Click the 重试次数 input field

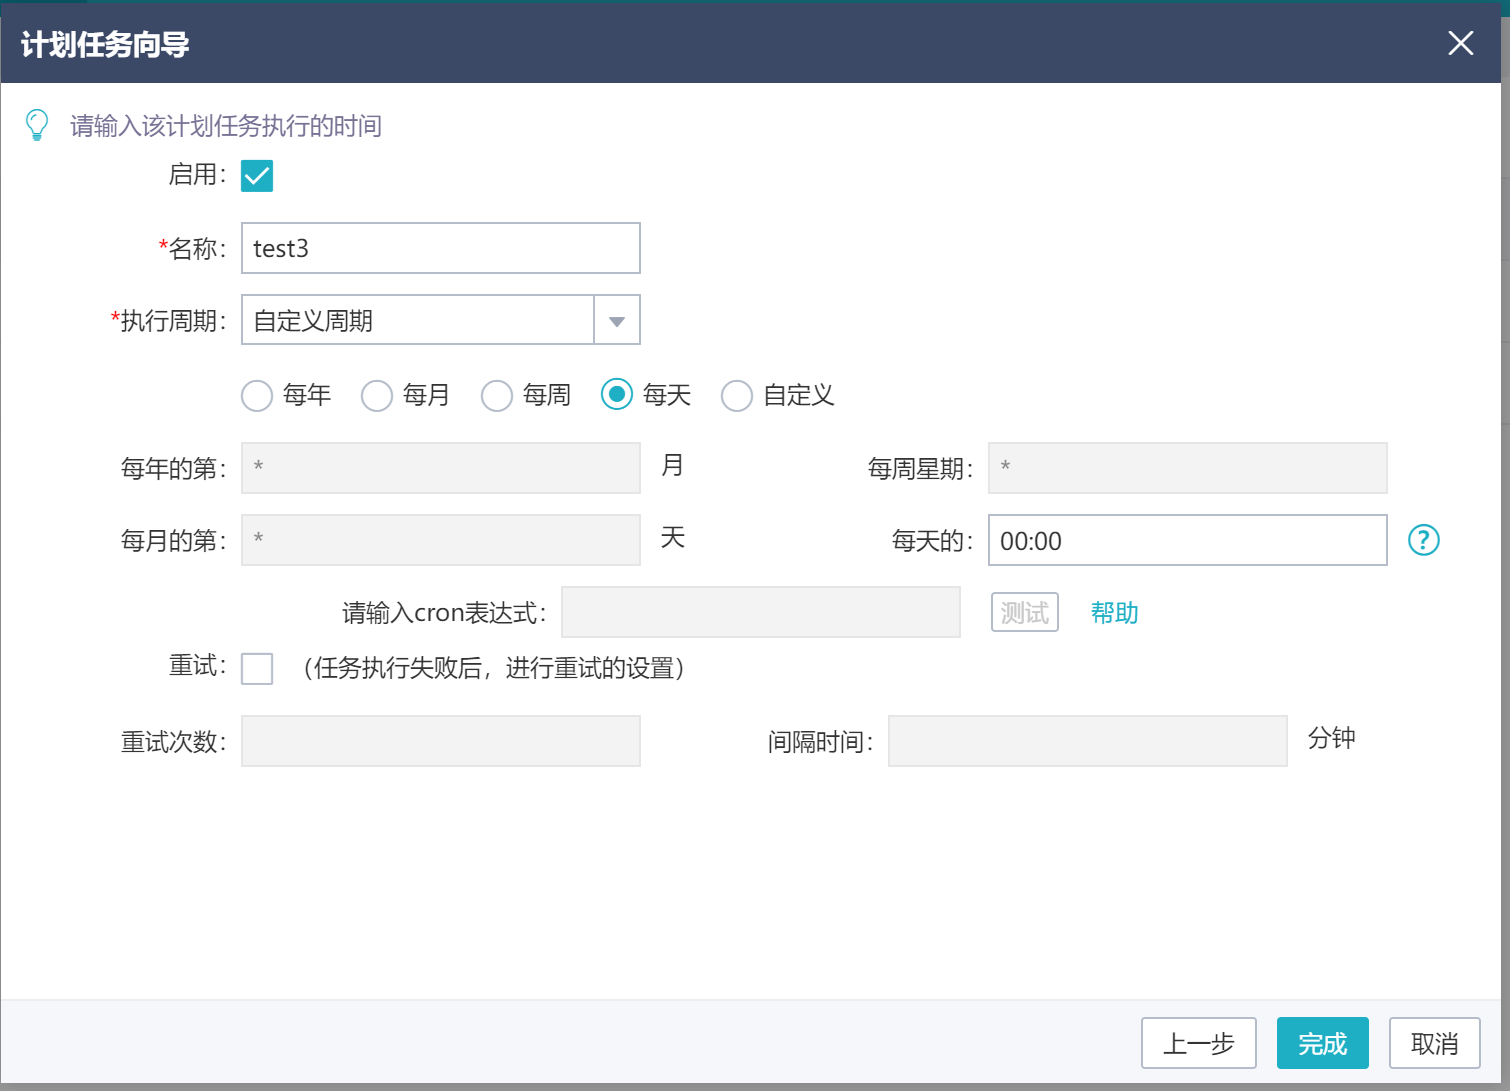[x=441, y=741]
